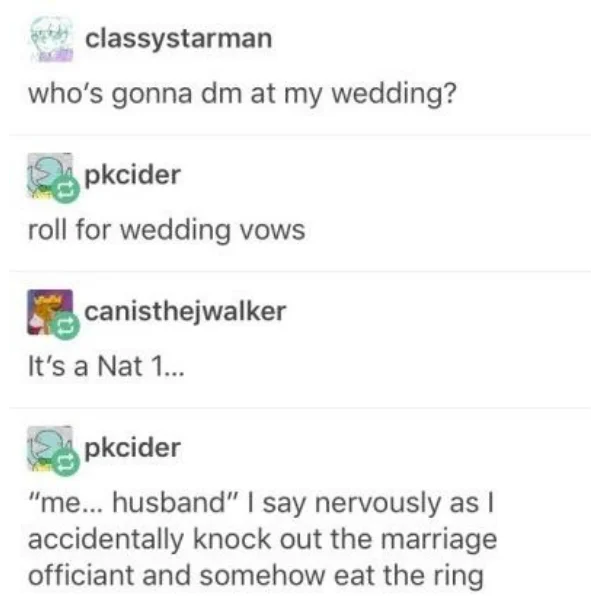
Task: Click the divider line below 'It's a Nat 1...'
Action: coord(300,408)
